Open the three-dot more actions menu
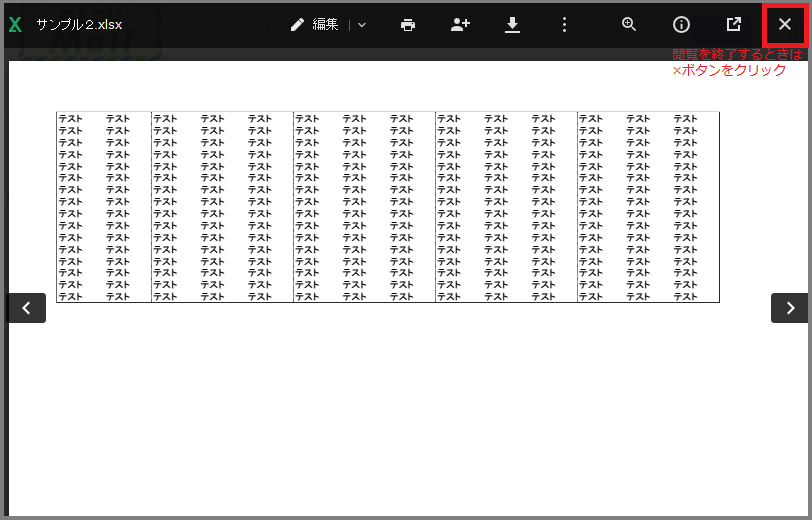Image resolution: width=812 pixels, height=520 pixels. 564,25
